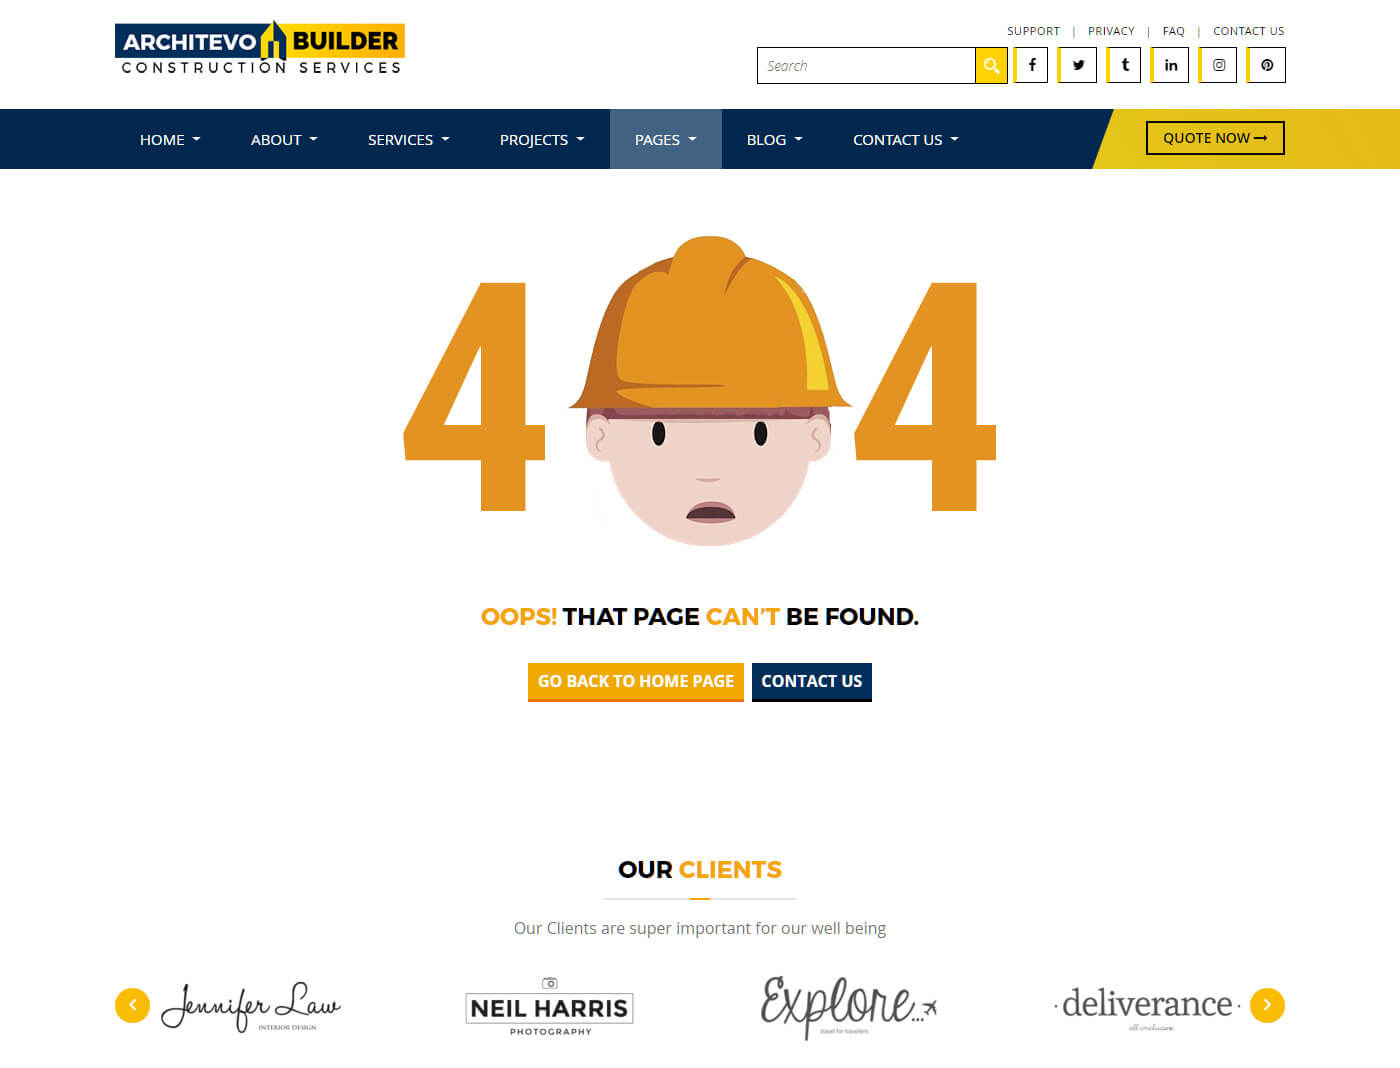The height and width of the screenshot is (1068, 1400).
Task: Click the previous arrow on the clients carousel
Action: (132, 1005)
